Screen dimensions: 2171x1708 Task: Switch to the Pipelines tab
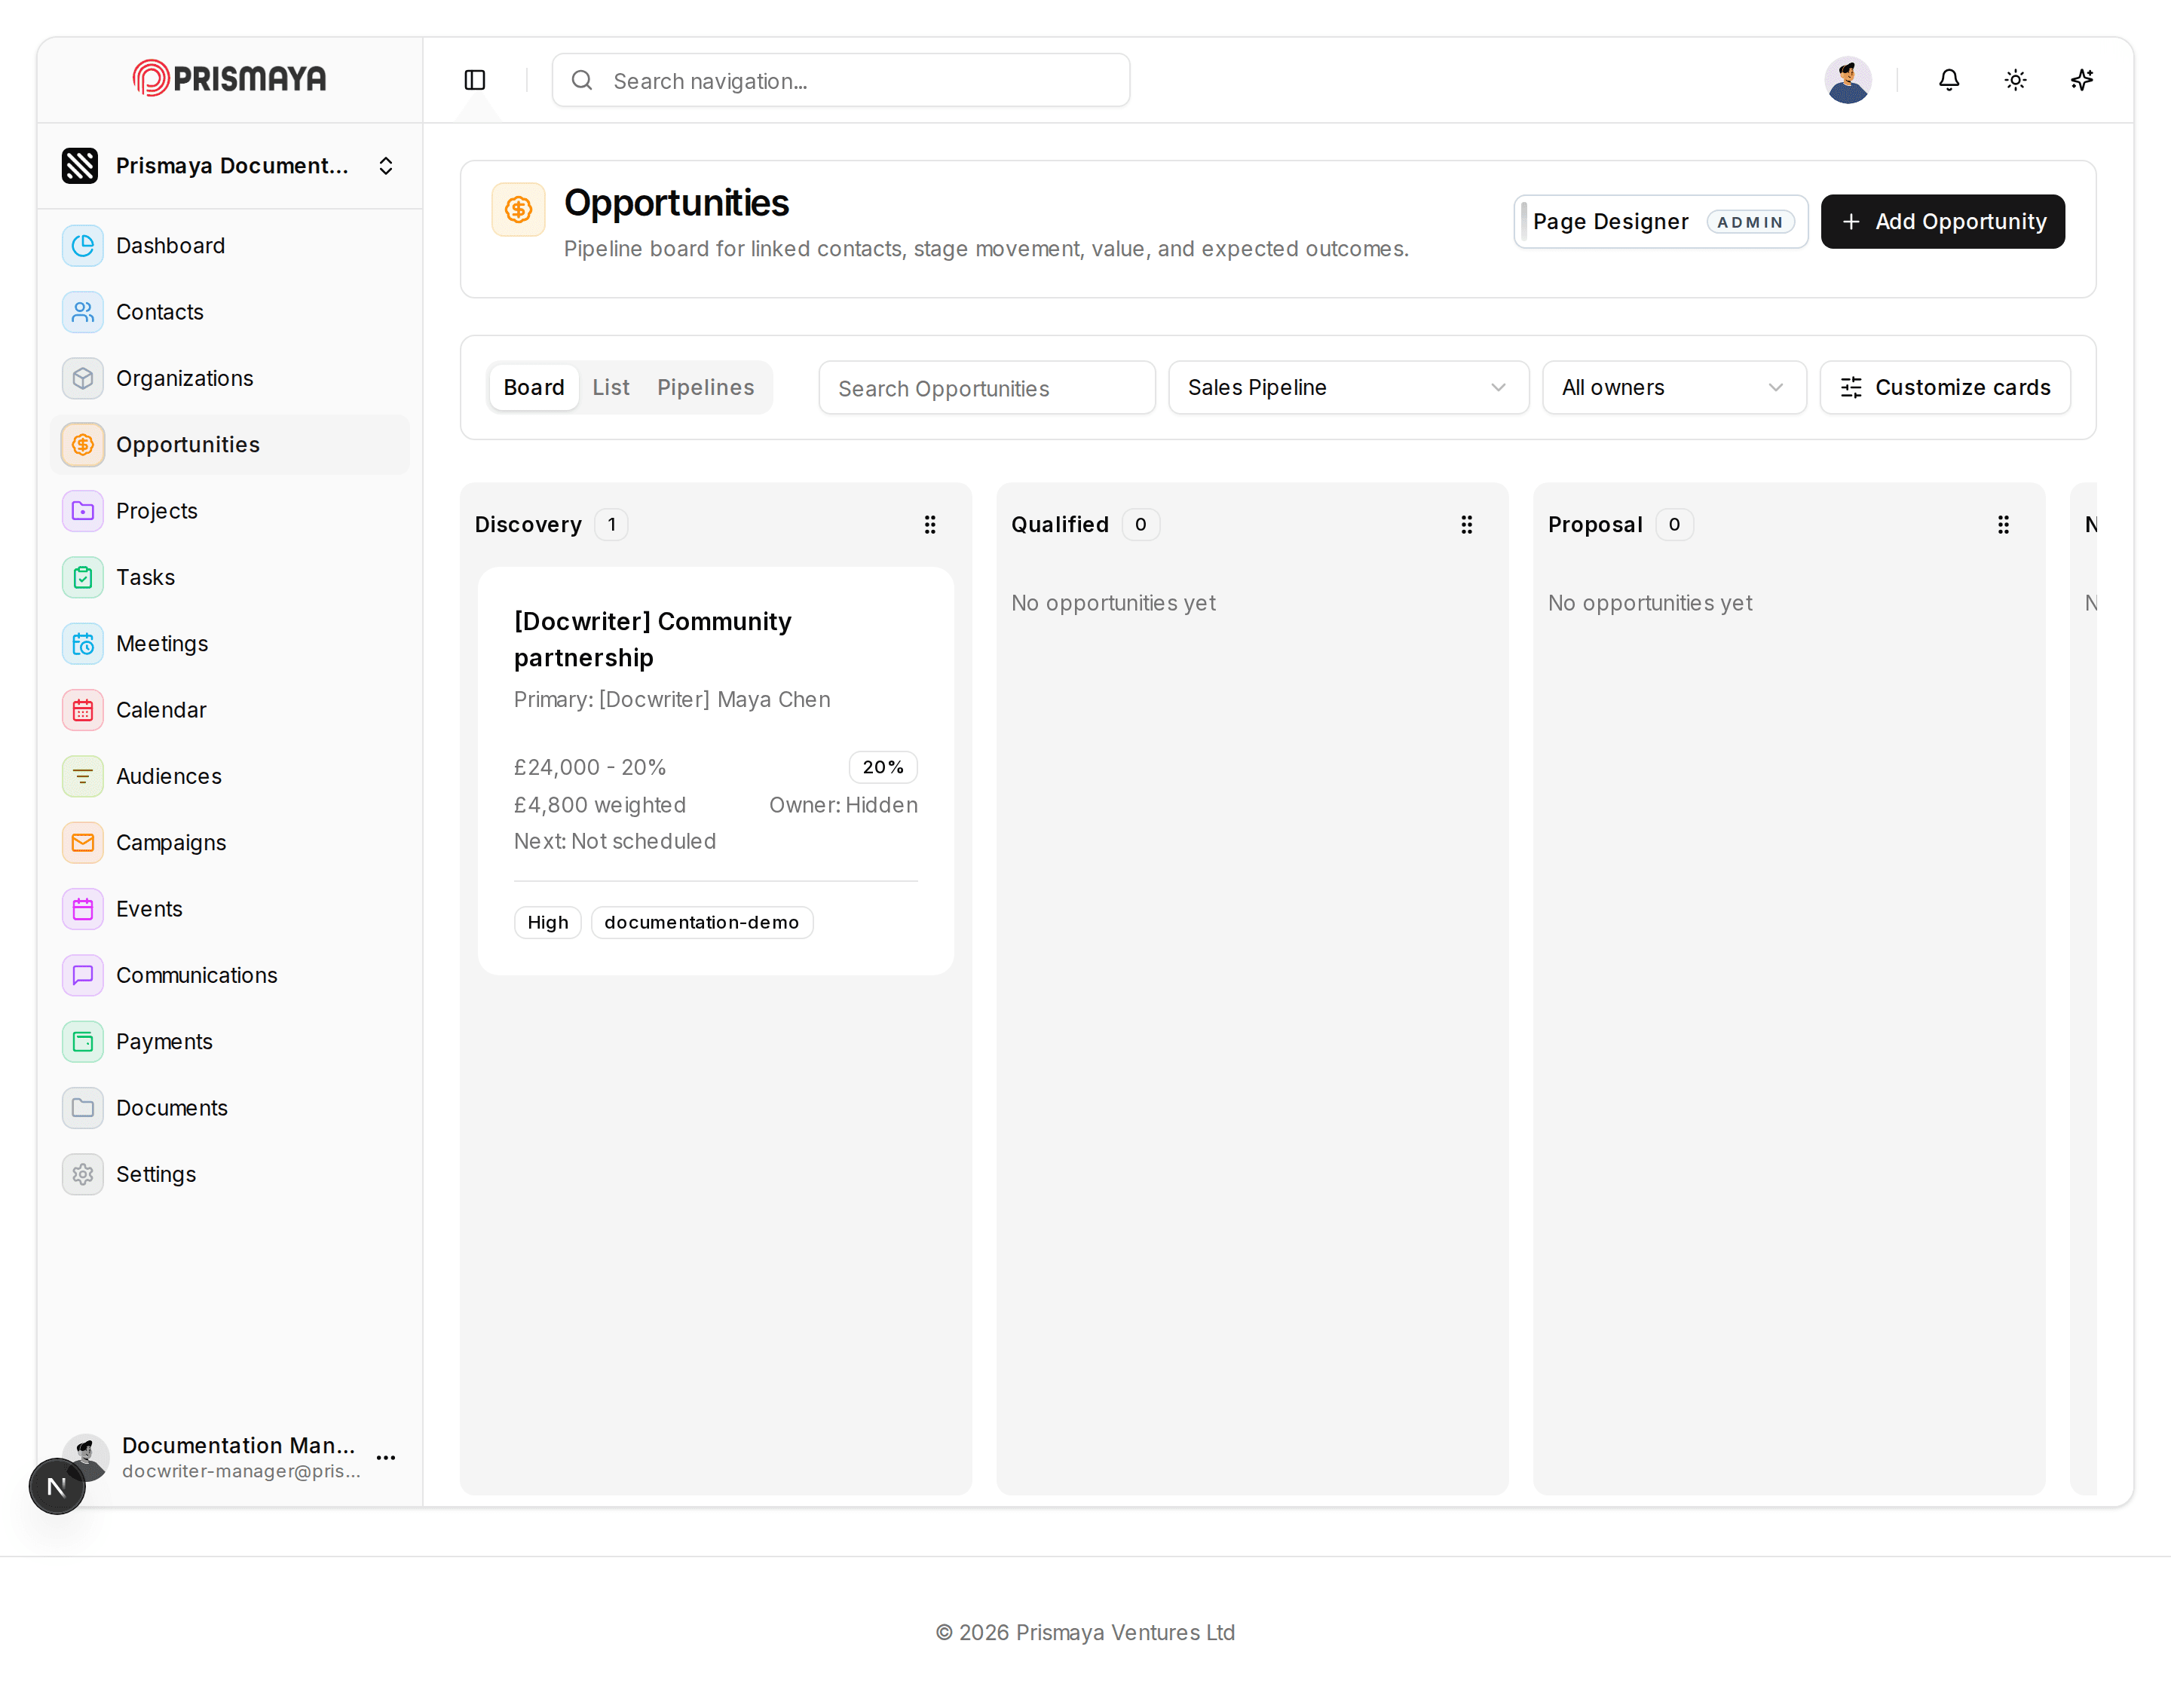[x=705, y=388]
